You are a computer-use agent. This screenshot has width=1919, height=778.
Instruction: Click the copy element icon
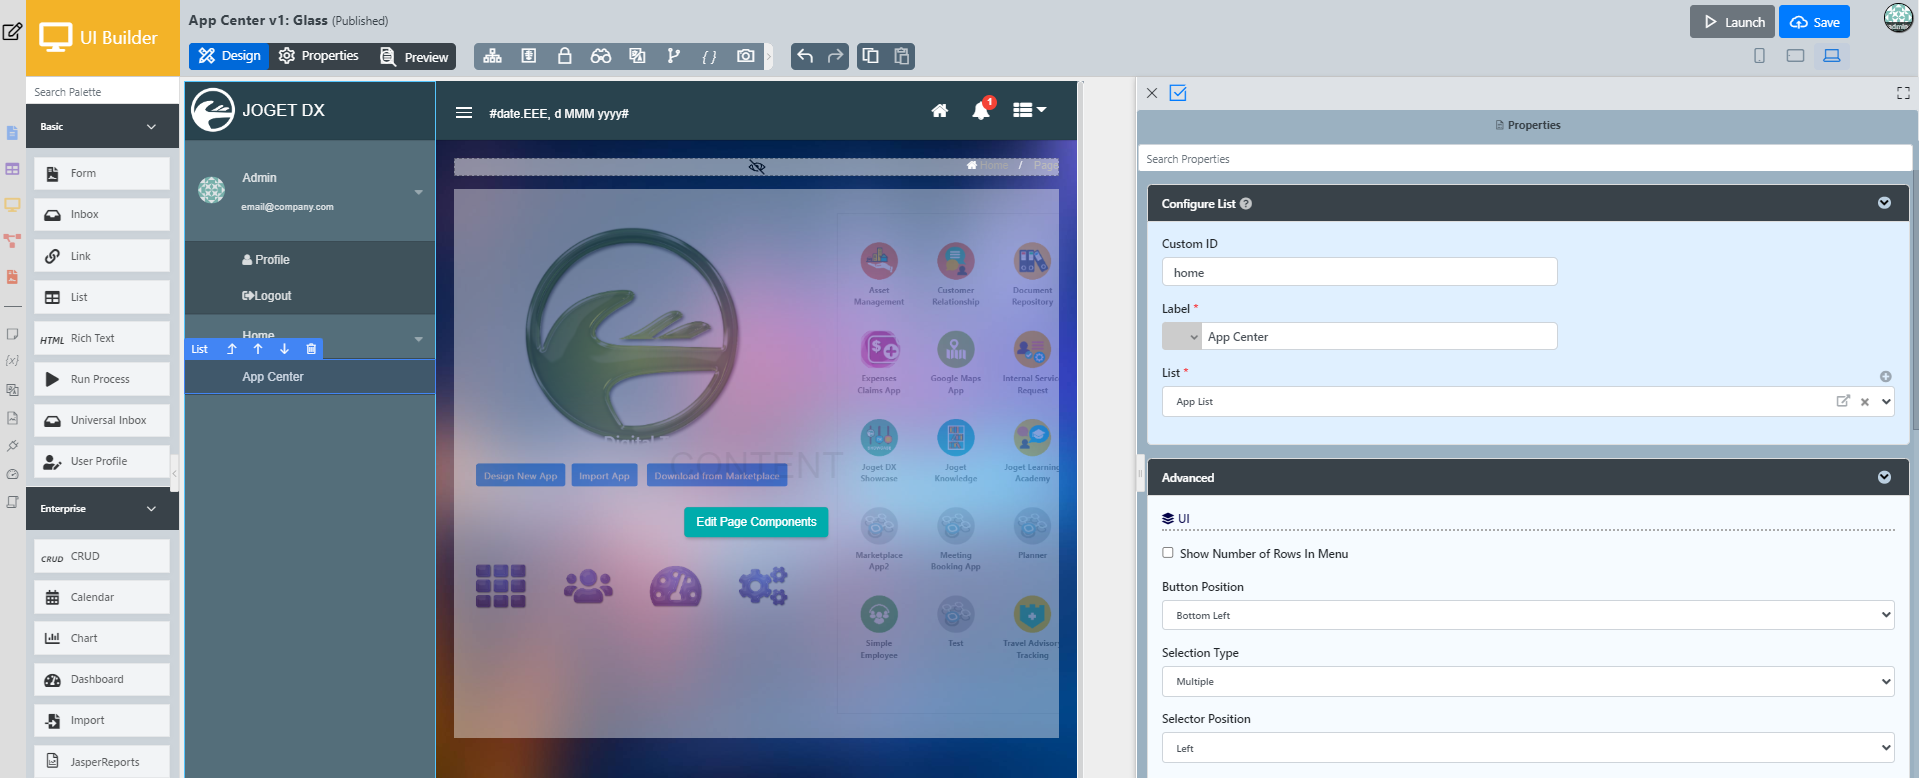click(x=871, y=56)
